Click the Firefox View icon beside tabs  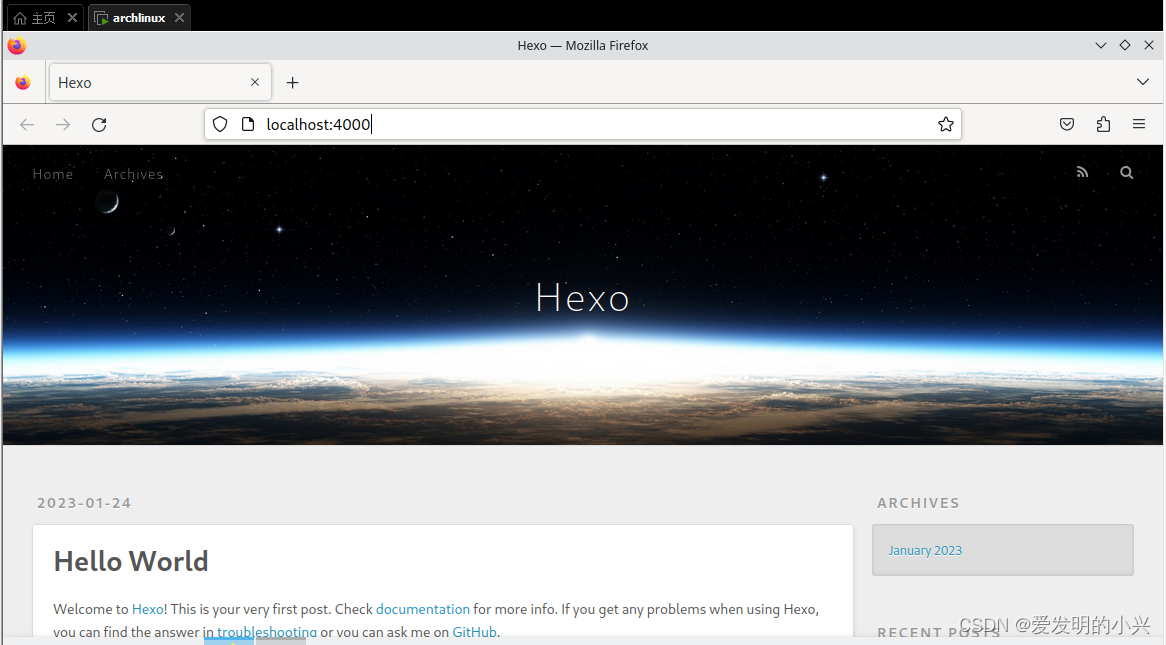pyautogui.click(x=23, y=82)
